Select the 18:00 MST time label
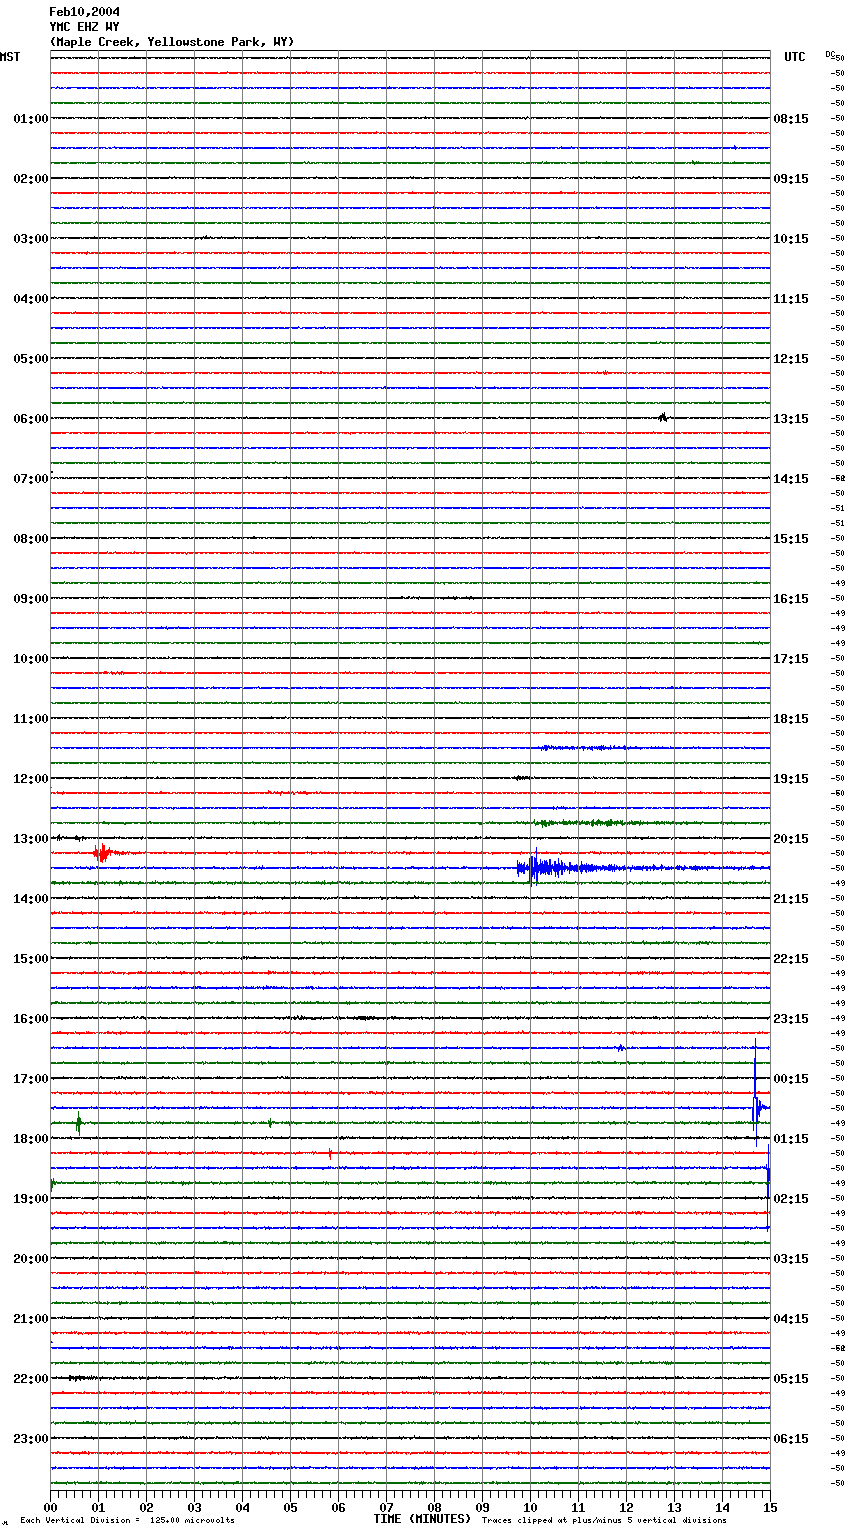The image size is (850, 1534). pyautogui.click(x=31, y=1139)
